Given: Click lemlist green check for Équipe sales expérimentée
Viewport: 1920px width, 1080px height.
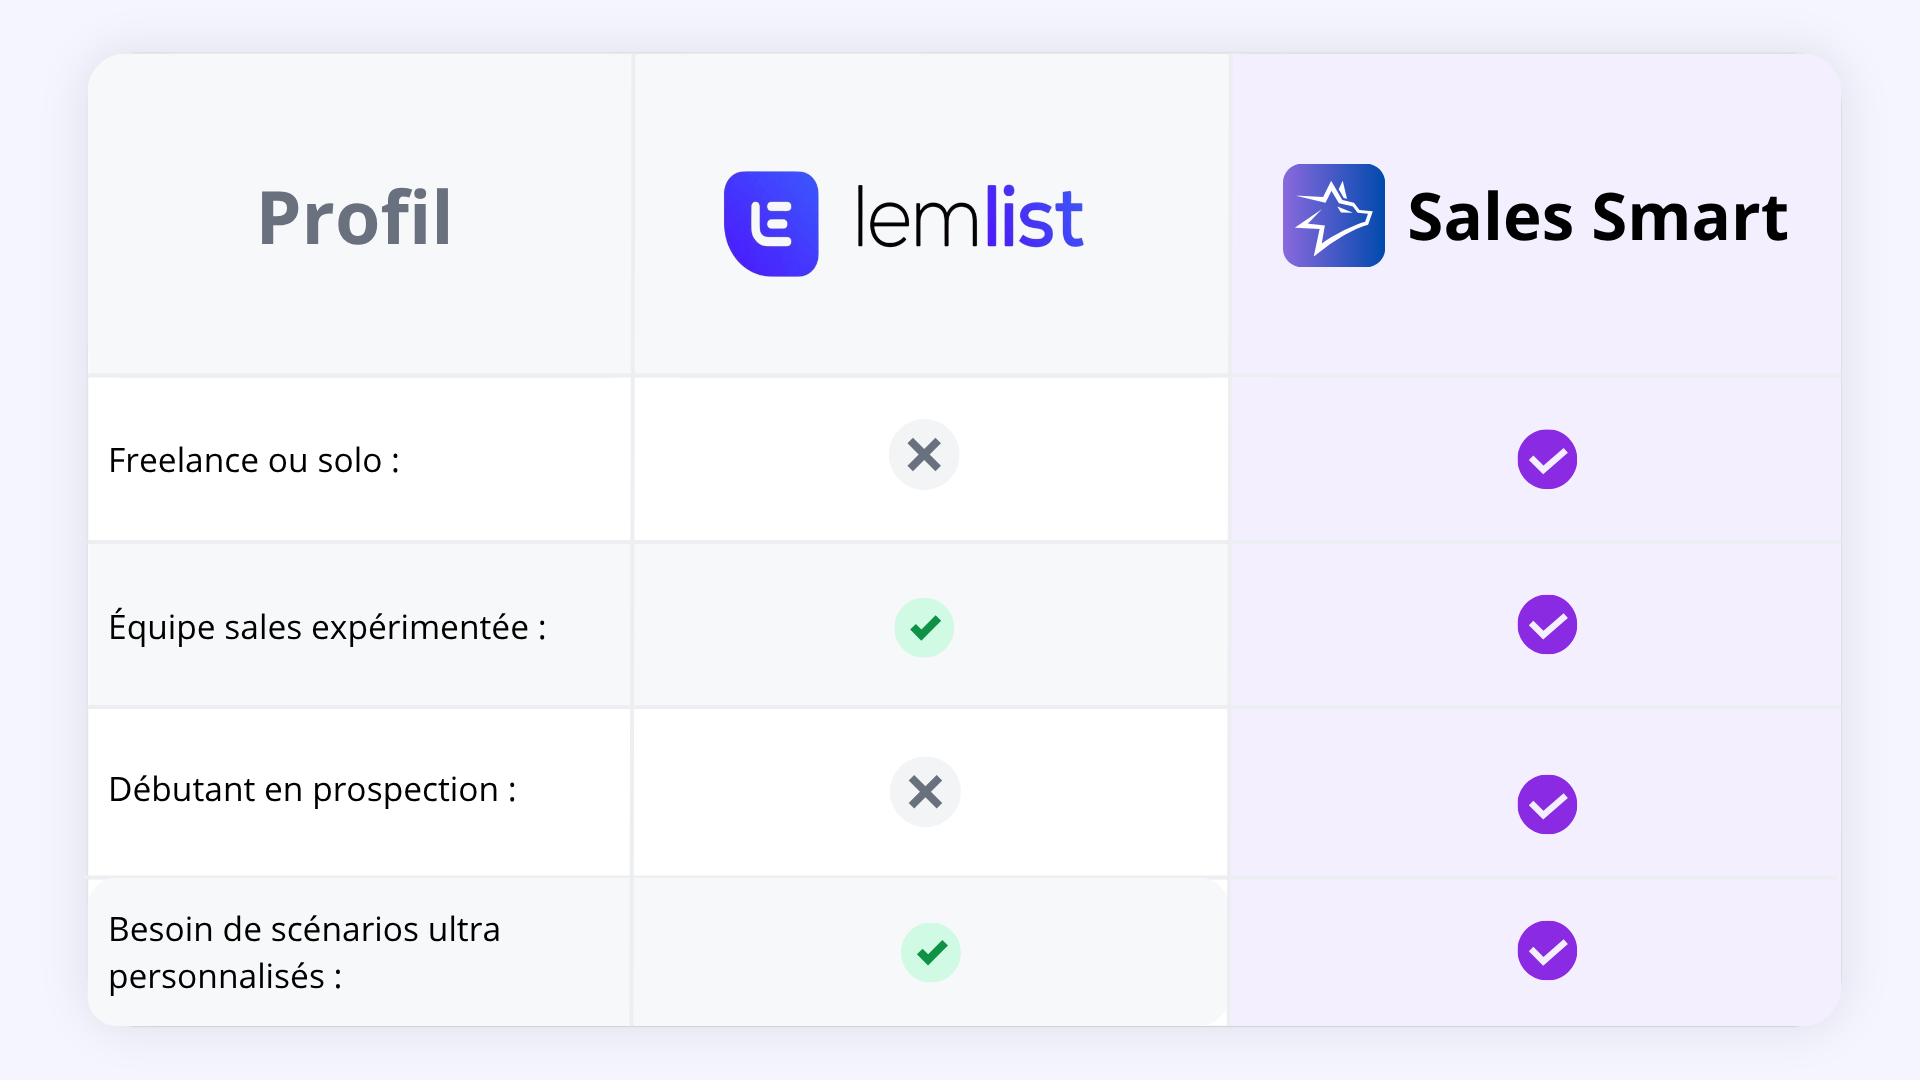Looking at the screenshot, I should tap(924, 628).
